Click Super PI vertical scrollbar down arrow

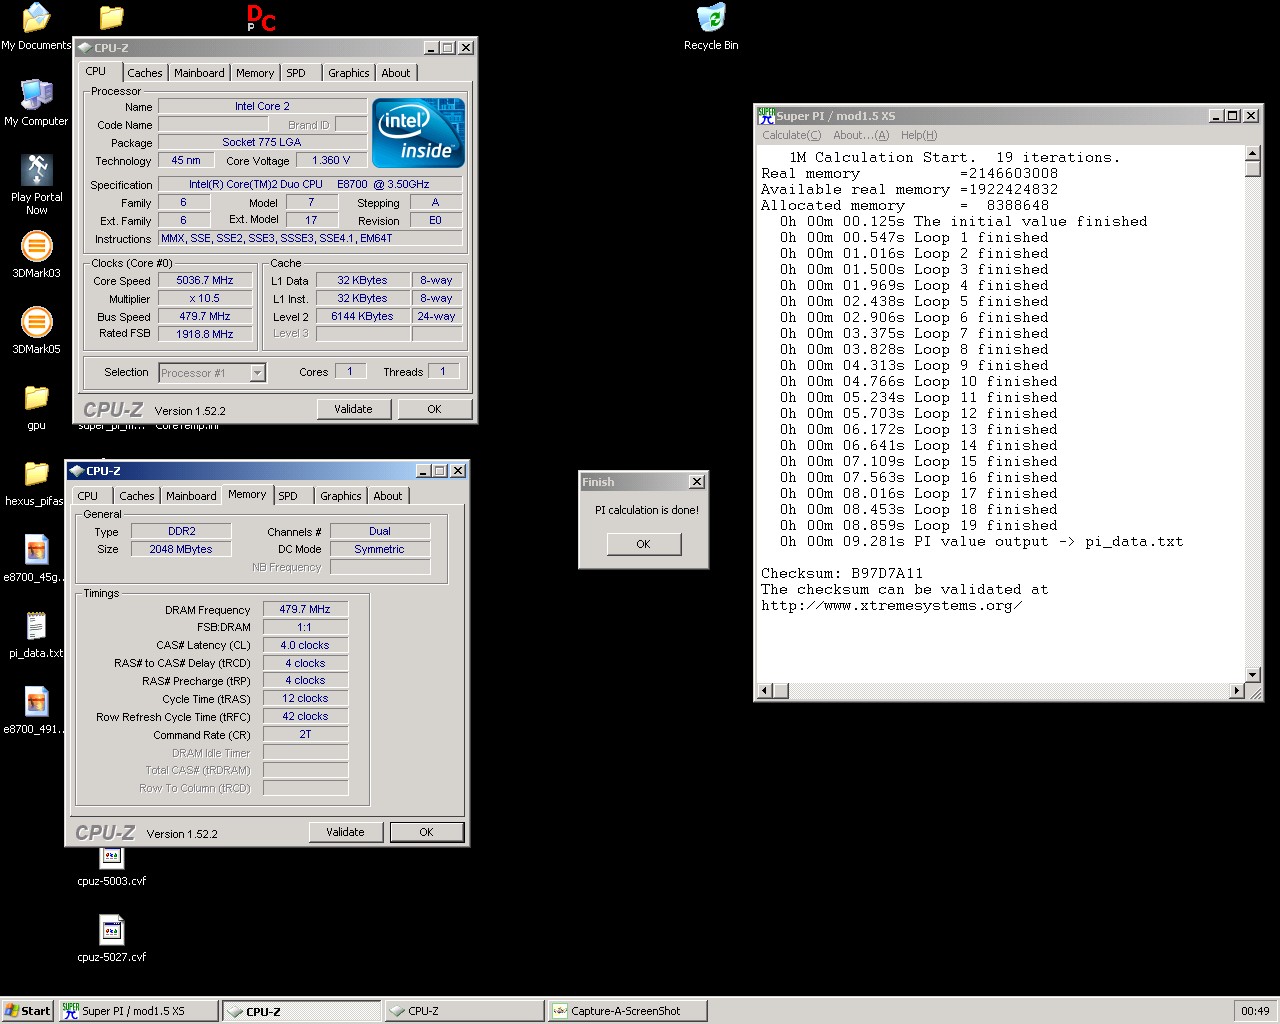point(1253,675)
